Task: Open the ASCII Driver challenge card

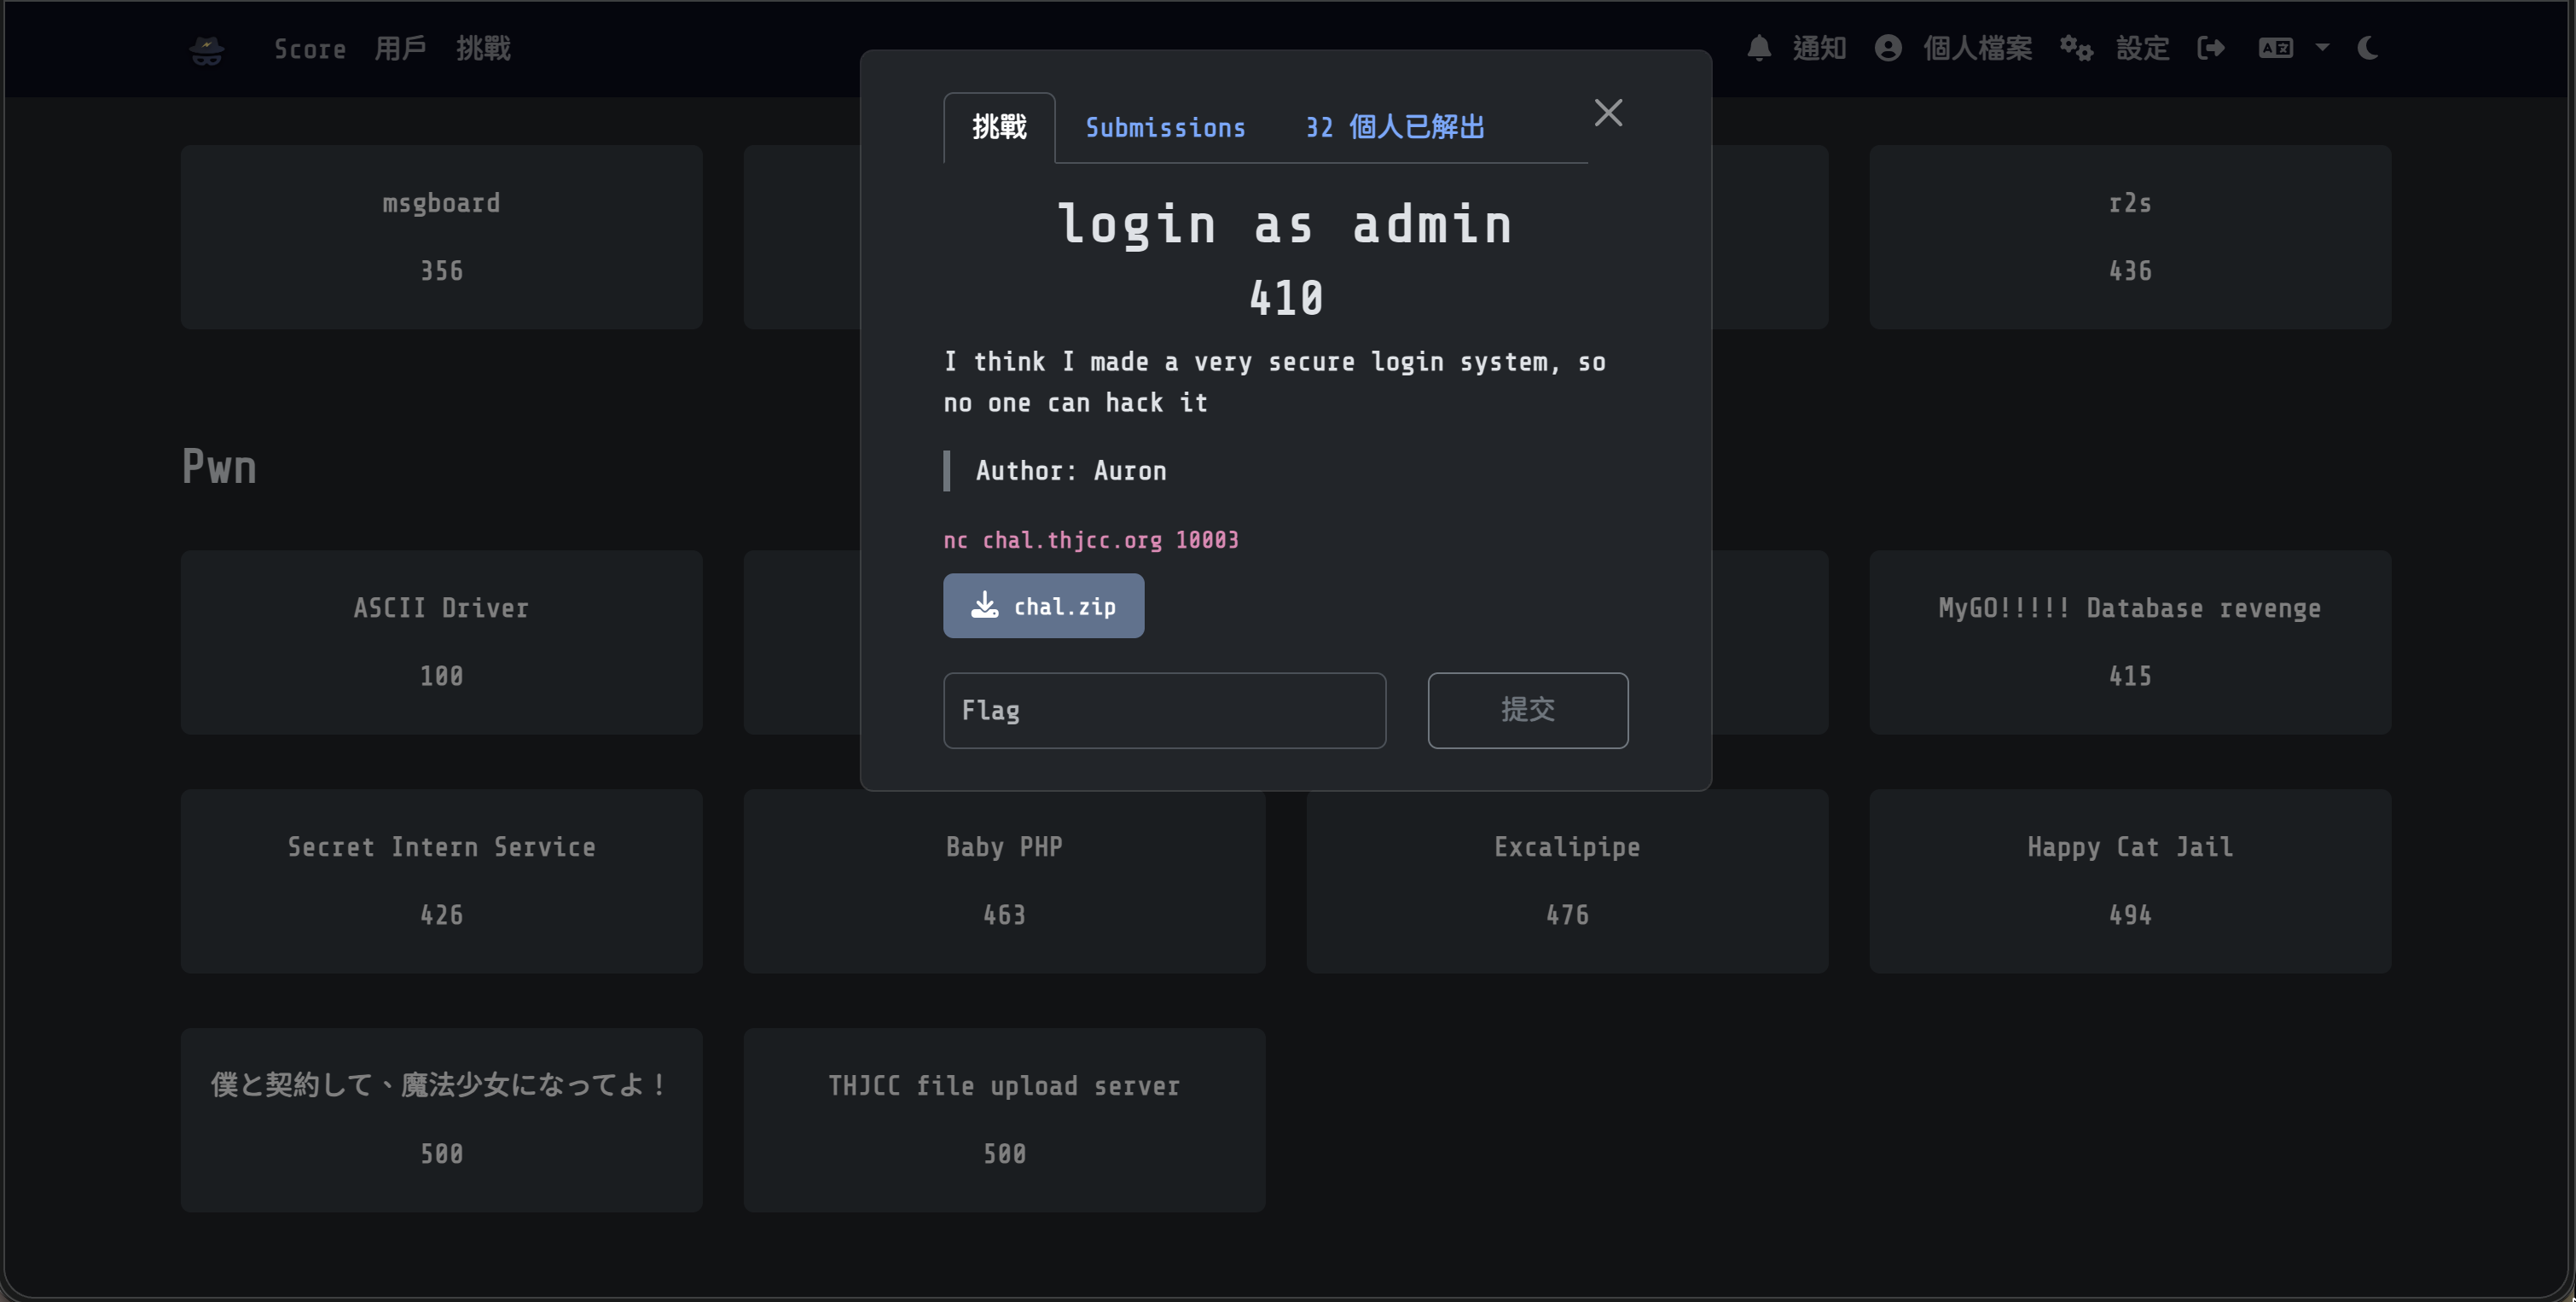Action: [441, 642]
